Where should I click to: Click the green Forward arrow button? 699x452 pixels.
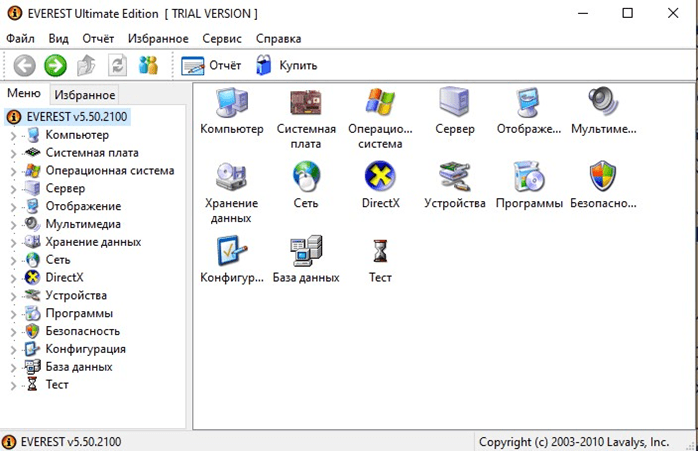(55, 66)
